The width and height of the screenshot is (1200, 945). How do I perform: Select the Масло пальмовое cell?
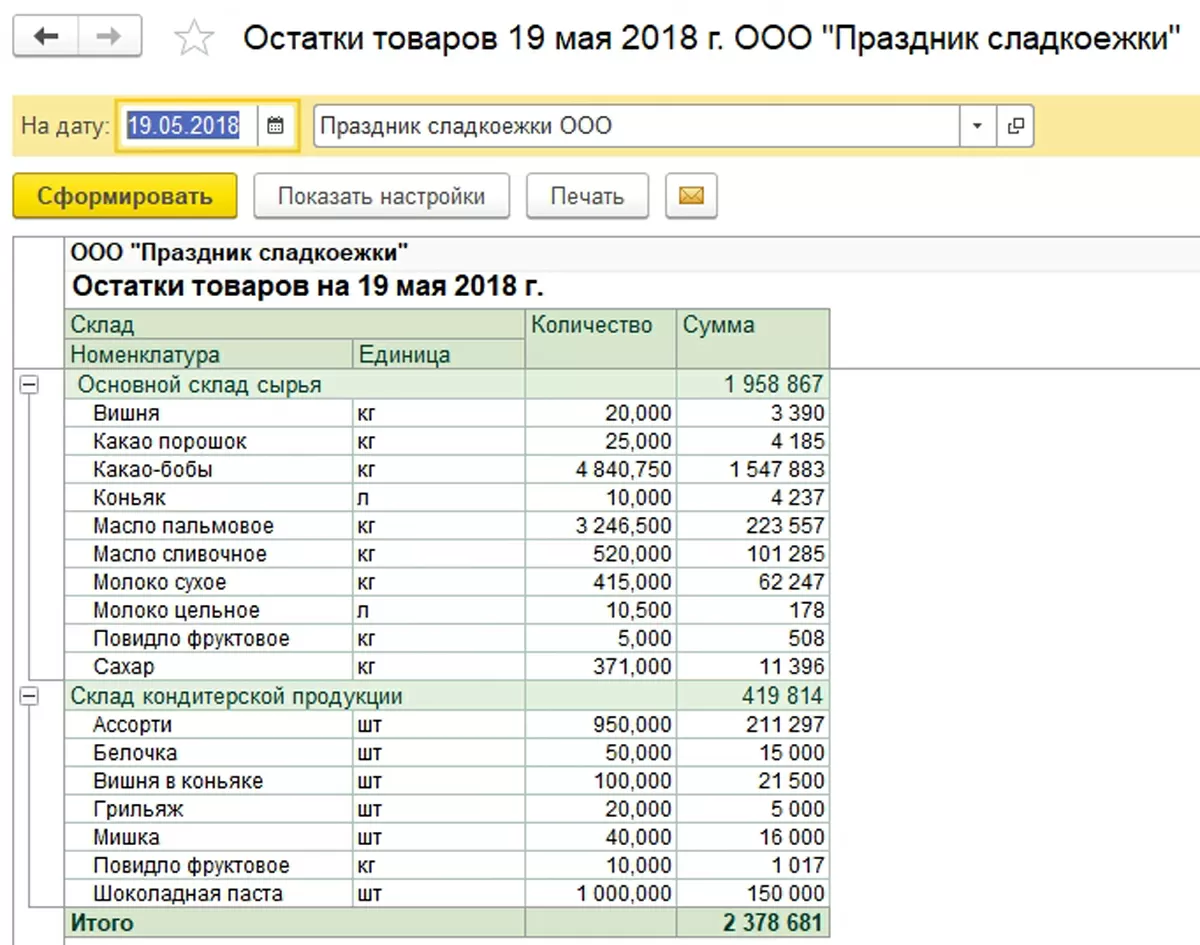(209, 525)
